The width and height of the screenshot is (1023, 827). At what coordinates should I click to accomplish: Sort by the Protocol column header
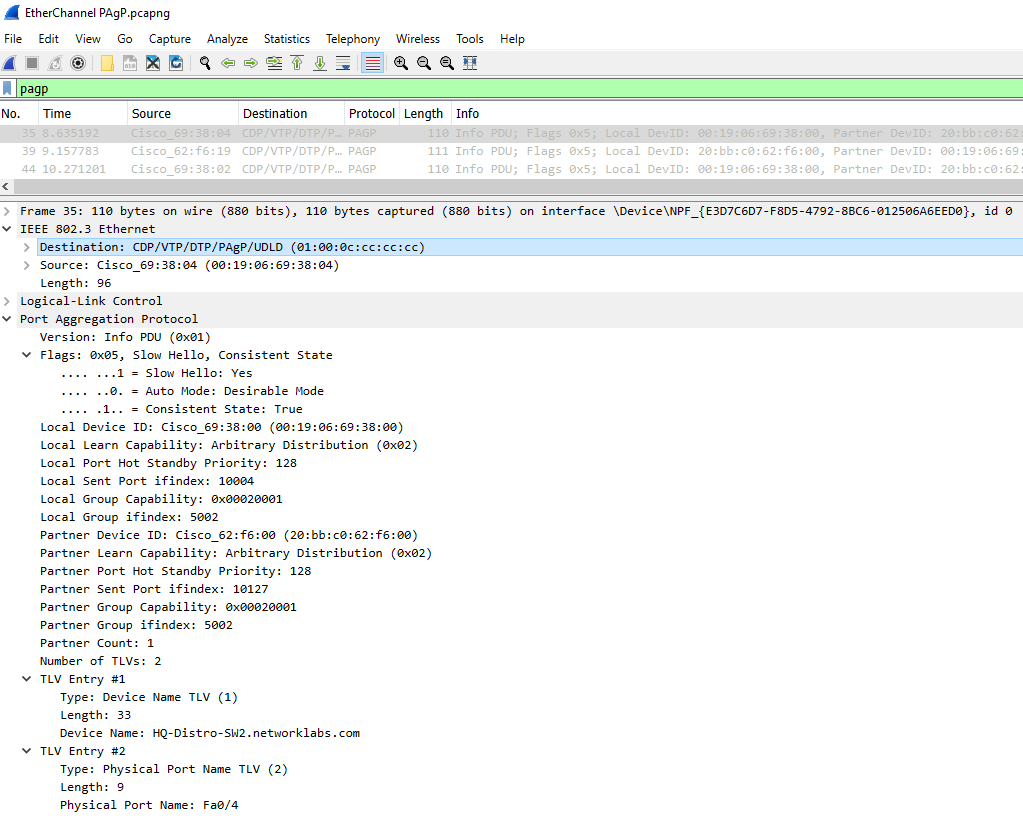(x=372, y=113)
